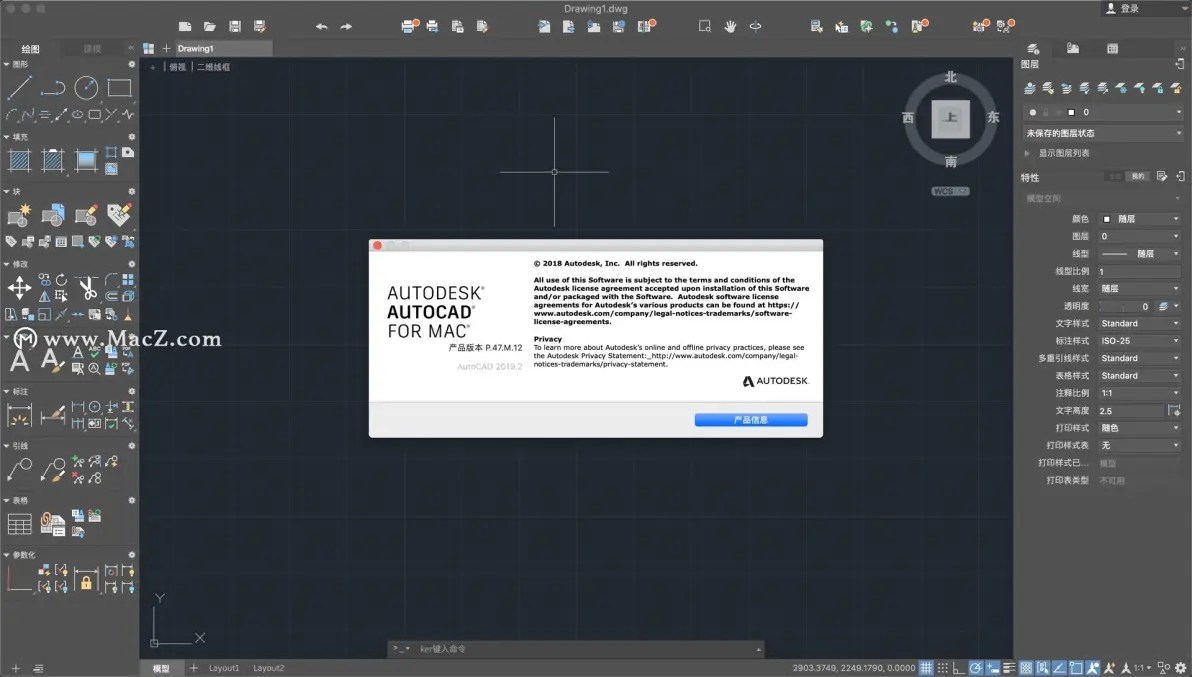
Task: Add a new layout with plus button
Action: tap(193, 668)
